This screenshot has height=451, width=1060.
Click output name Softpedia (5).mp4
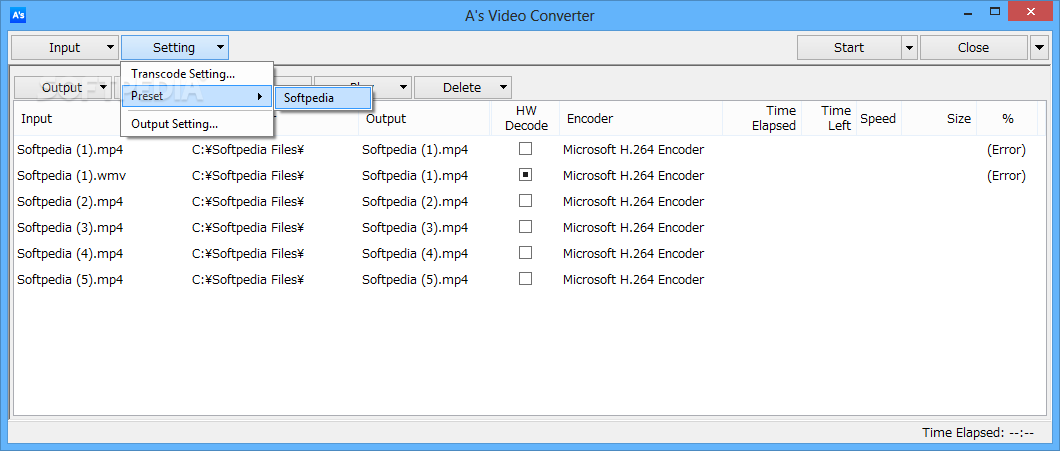point(415,279)
